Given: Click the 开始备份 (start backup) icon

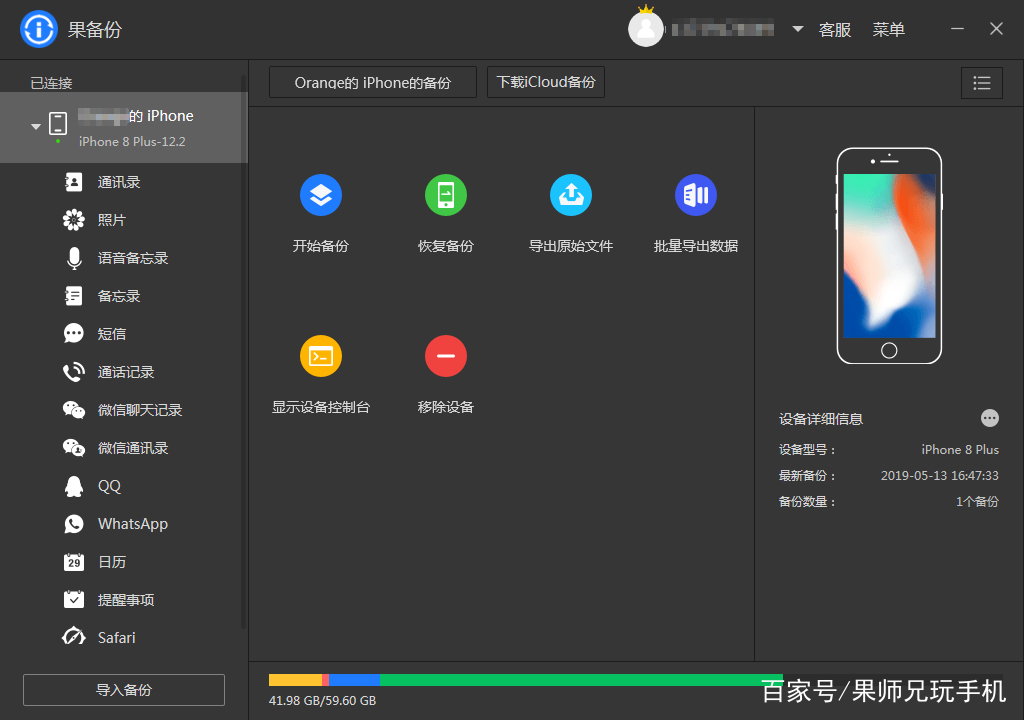Looking at the screenshot, I should coord(321,195).
